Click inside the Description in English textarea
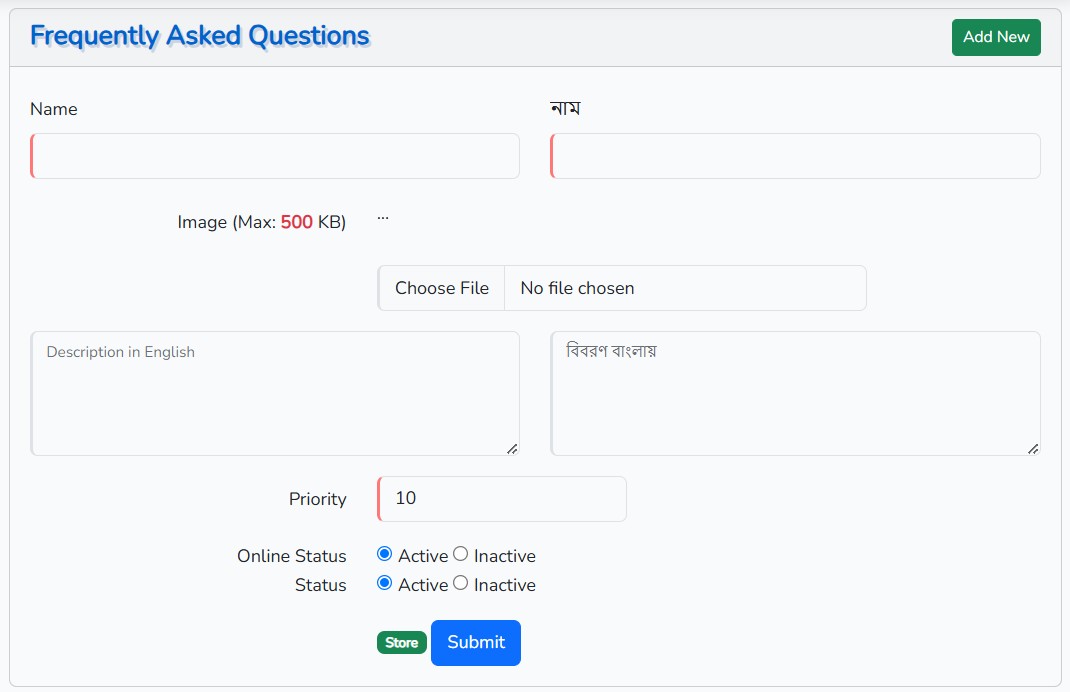Image resolution: width=1070 pixels, height=692 pixels. click(x=275, y=393)
